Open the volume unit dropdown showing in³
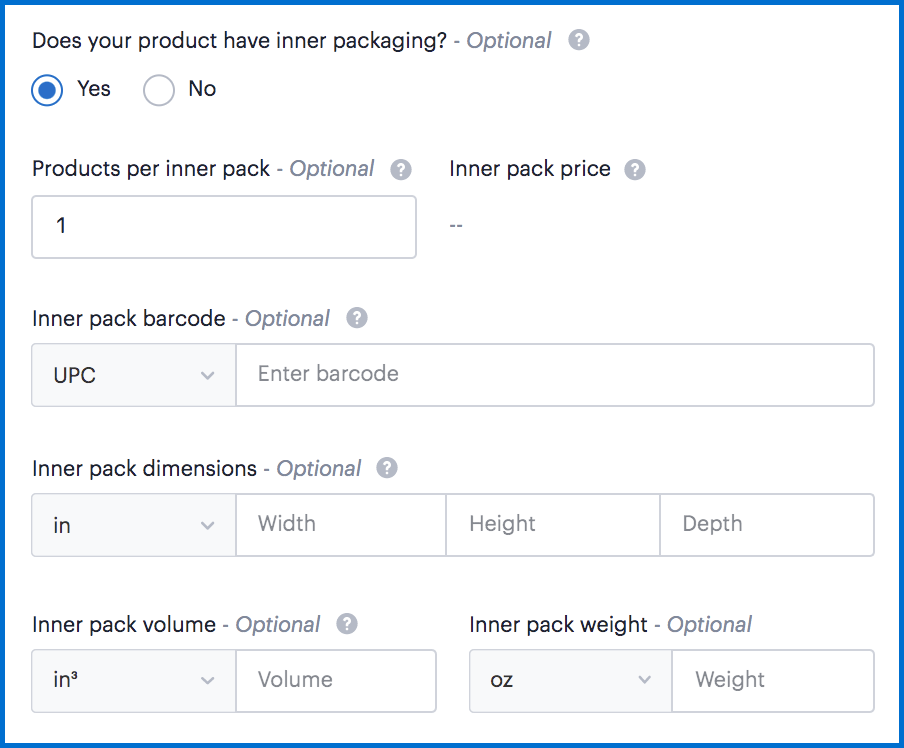Image resolution: width=904 pixels, height=748 pixels. (134, 681)
